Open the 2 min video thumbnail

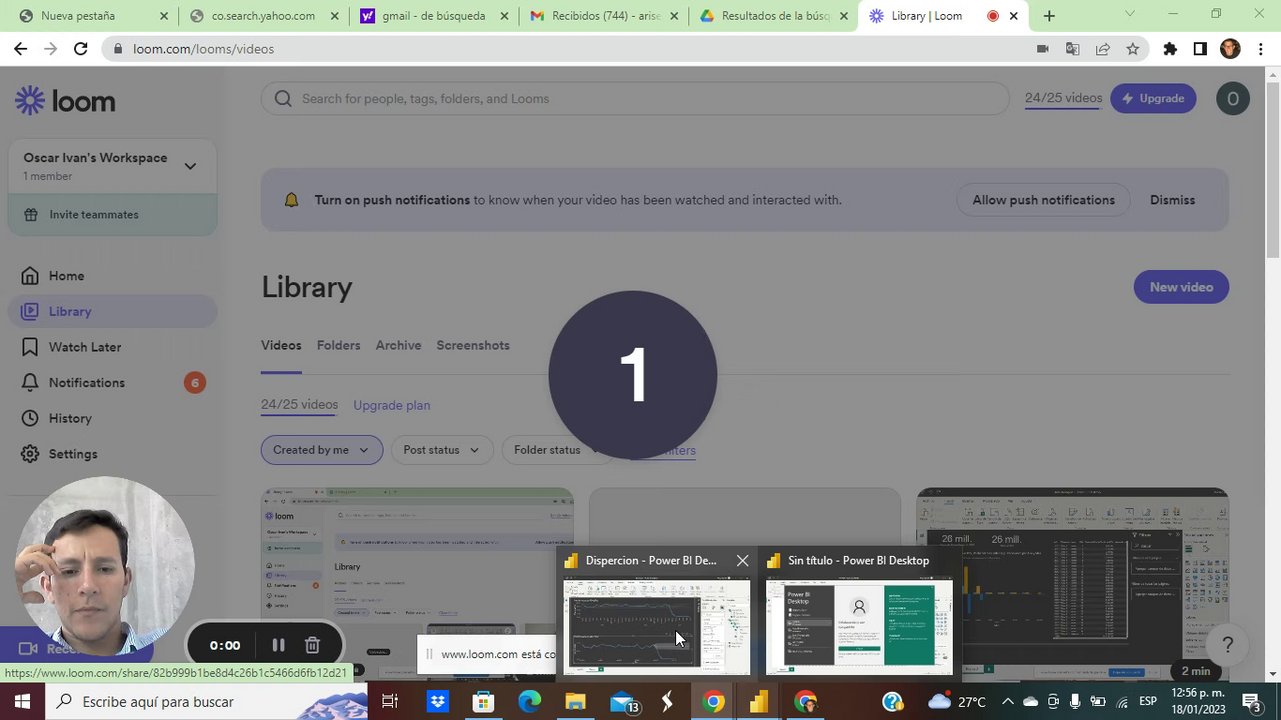click(x=1072, y=584)
